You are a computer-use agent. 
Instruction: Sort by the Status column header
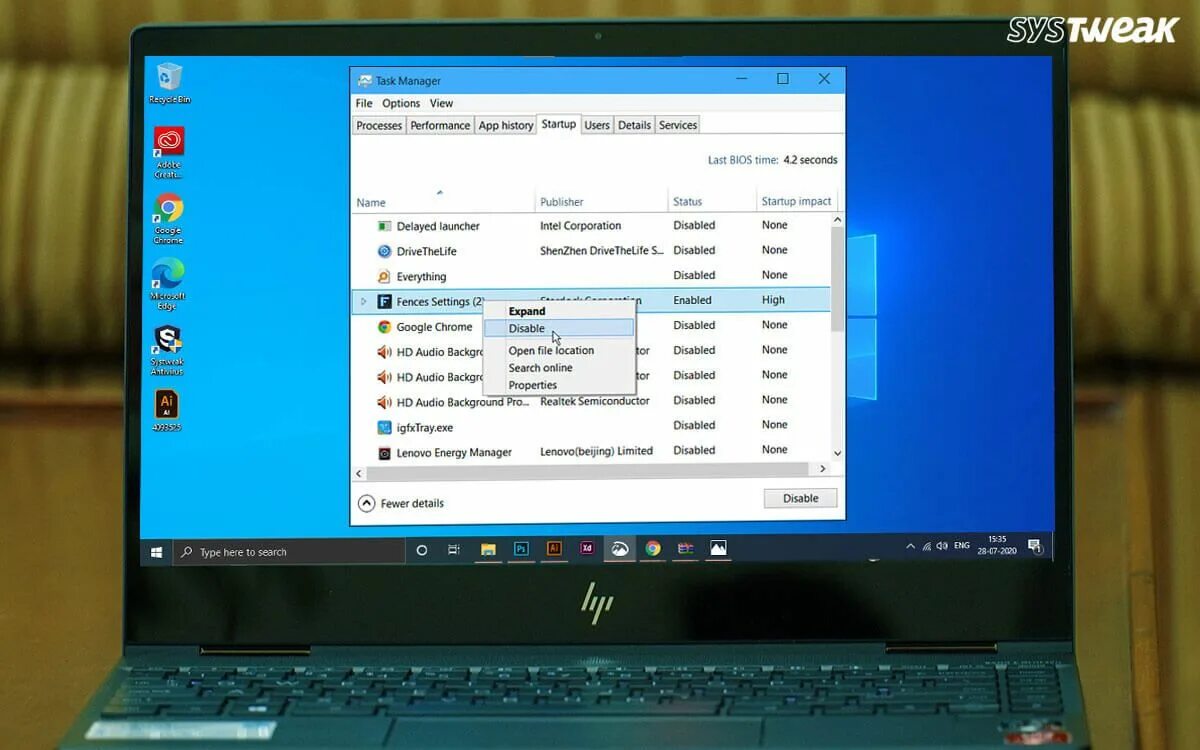coord(712,200)
